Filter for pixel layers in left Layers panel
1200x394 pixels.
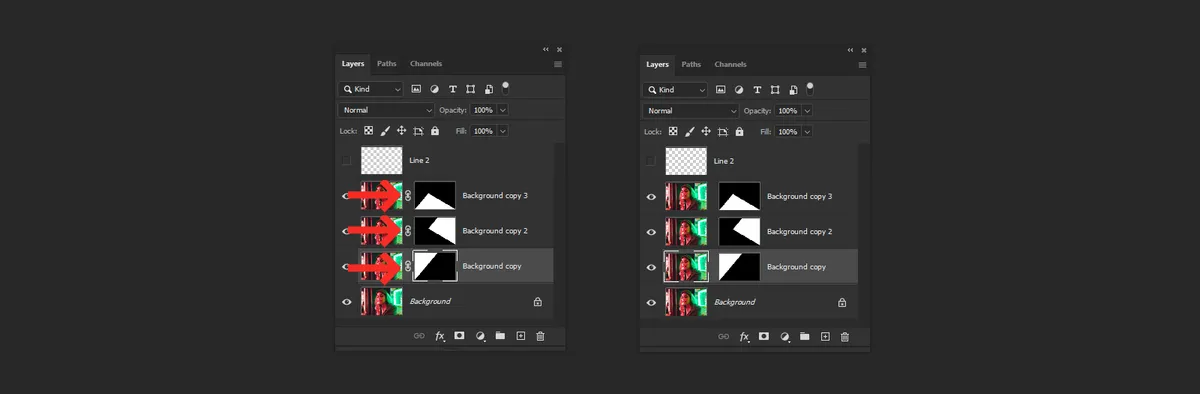click(417, 89)
